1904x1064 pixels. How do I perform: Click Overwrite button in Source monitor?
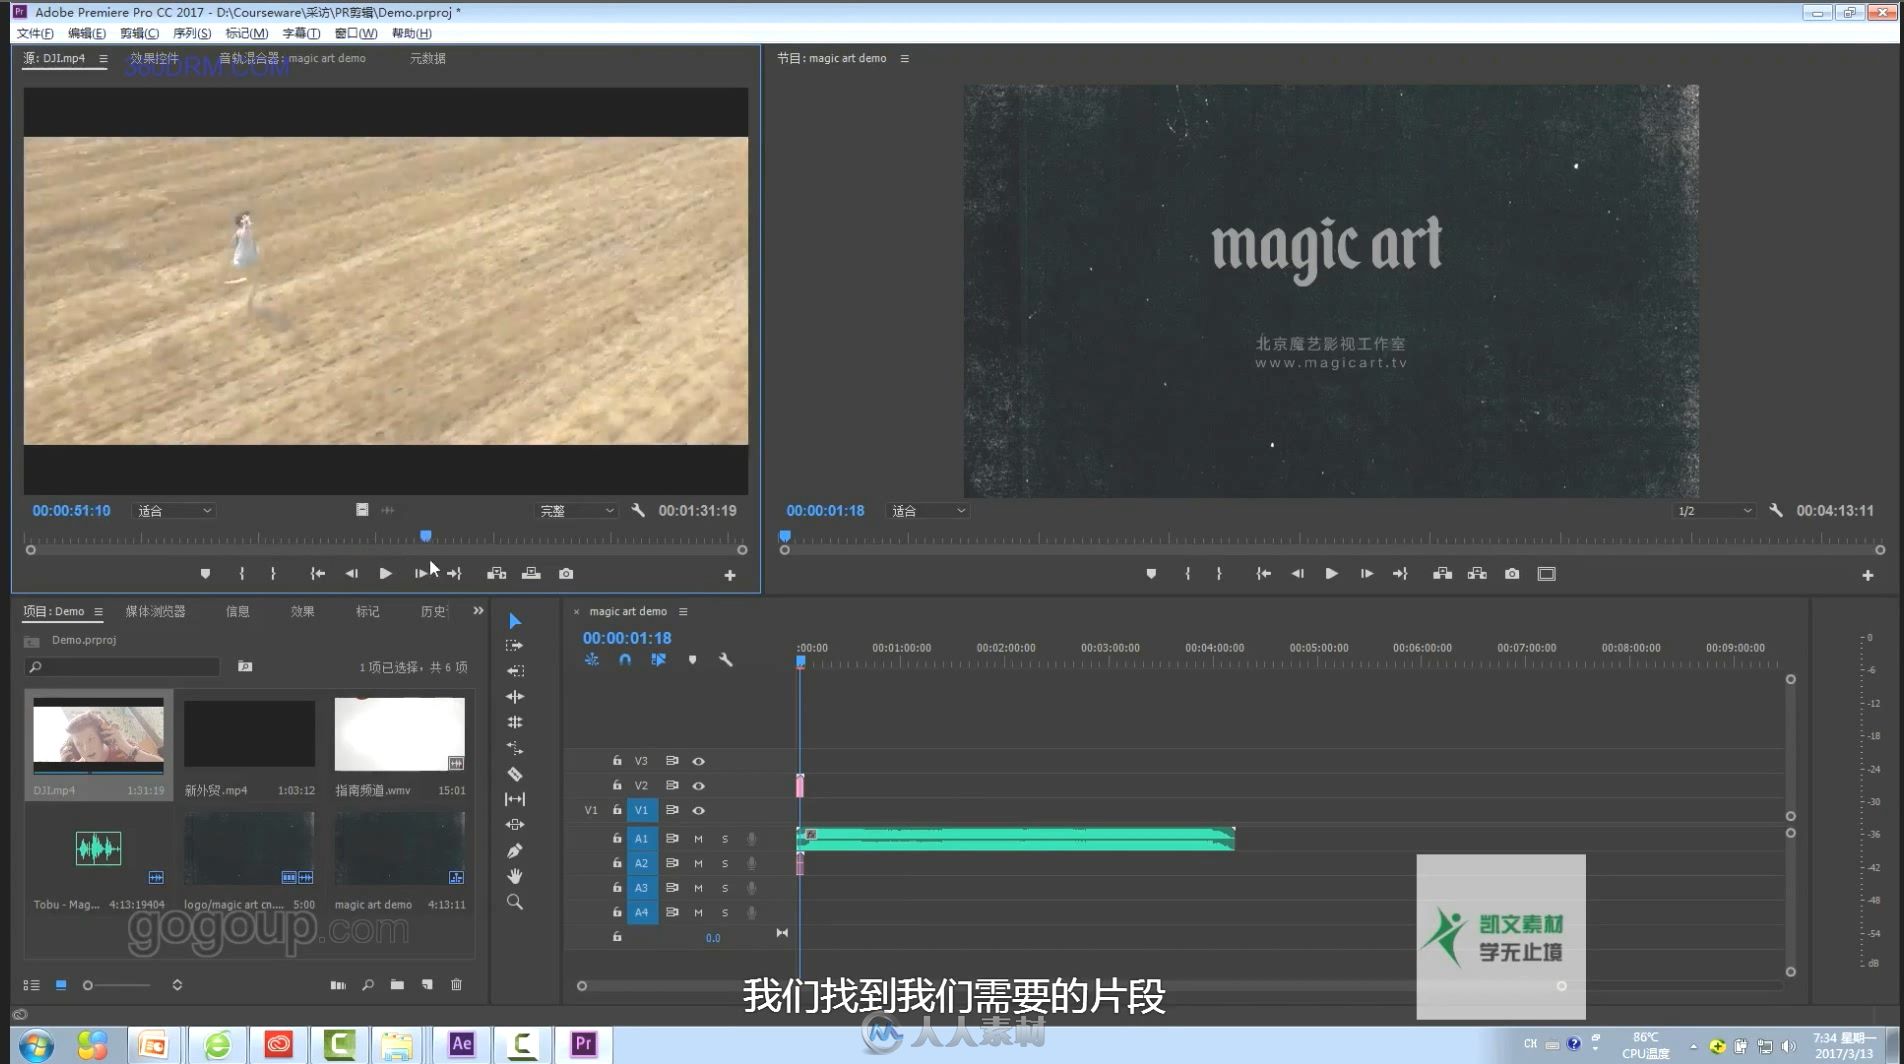(x=531, y=574)
